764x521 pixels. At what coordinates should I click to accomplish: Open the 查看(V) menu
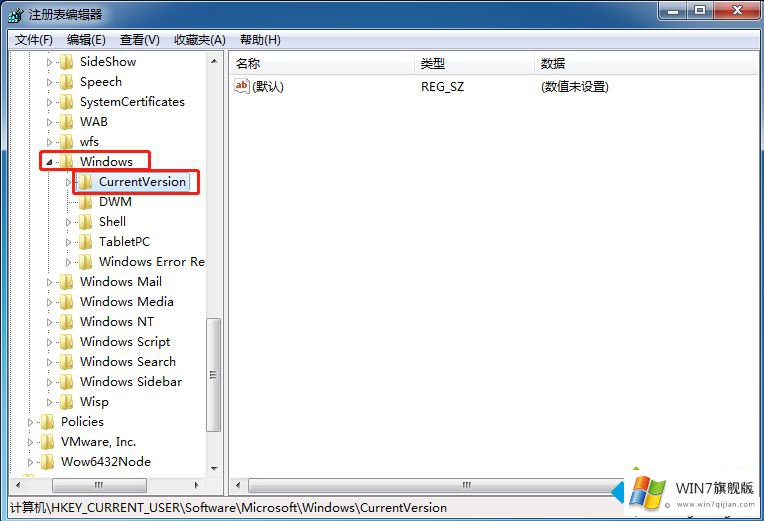(x=140, y=40)
